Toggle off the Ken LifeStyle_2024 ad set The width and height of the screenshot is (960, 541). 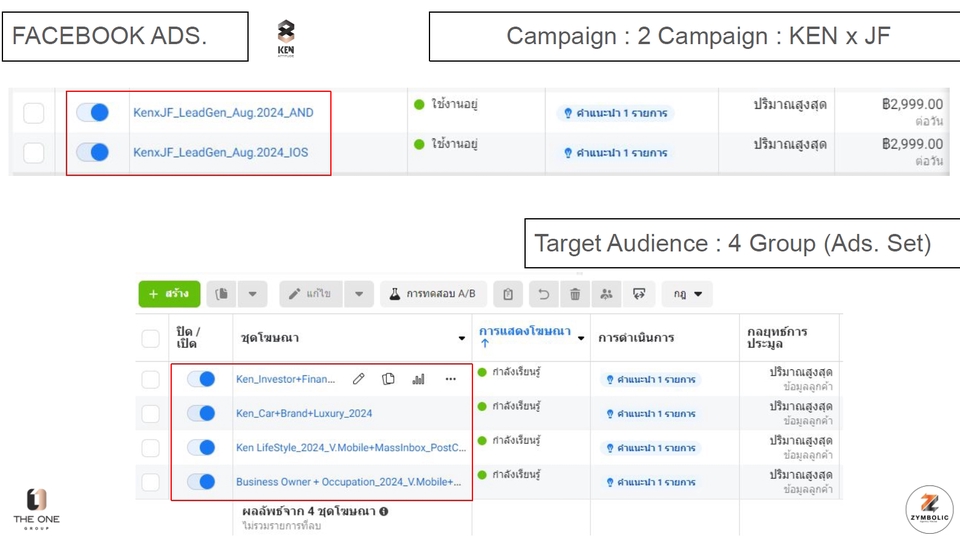201,447
